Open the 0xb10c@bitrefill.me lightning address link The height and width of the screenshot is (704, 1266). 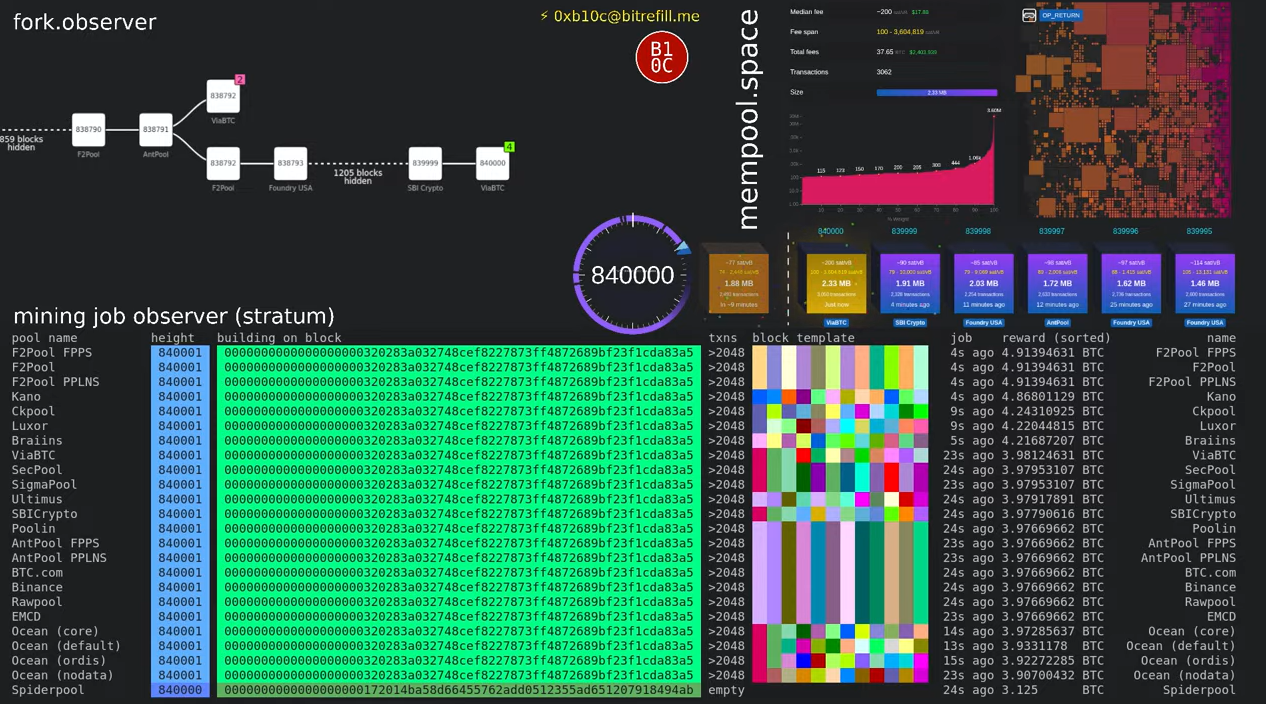[620, 16]
